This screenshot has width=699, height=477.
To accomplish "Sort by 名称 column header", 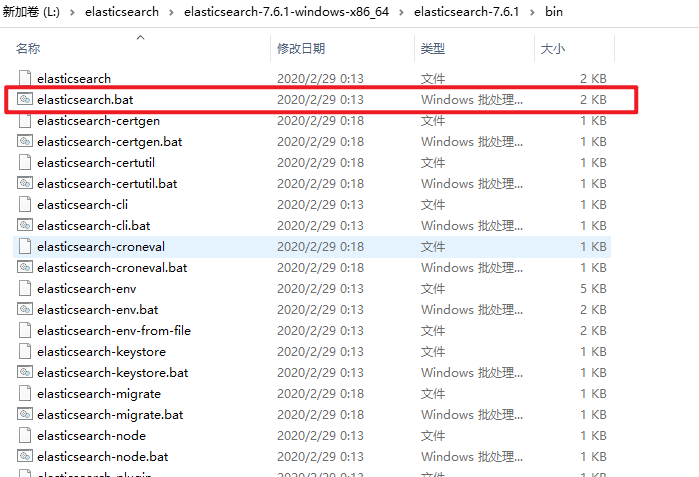I will pos(28,48).
